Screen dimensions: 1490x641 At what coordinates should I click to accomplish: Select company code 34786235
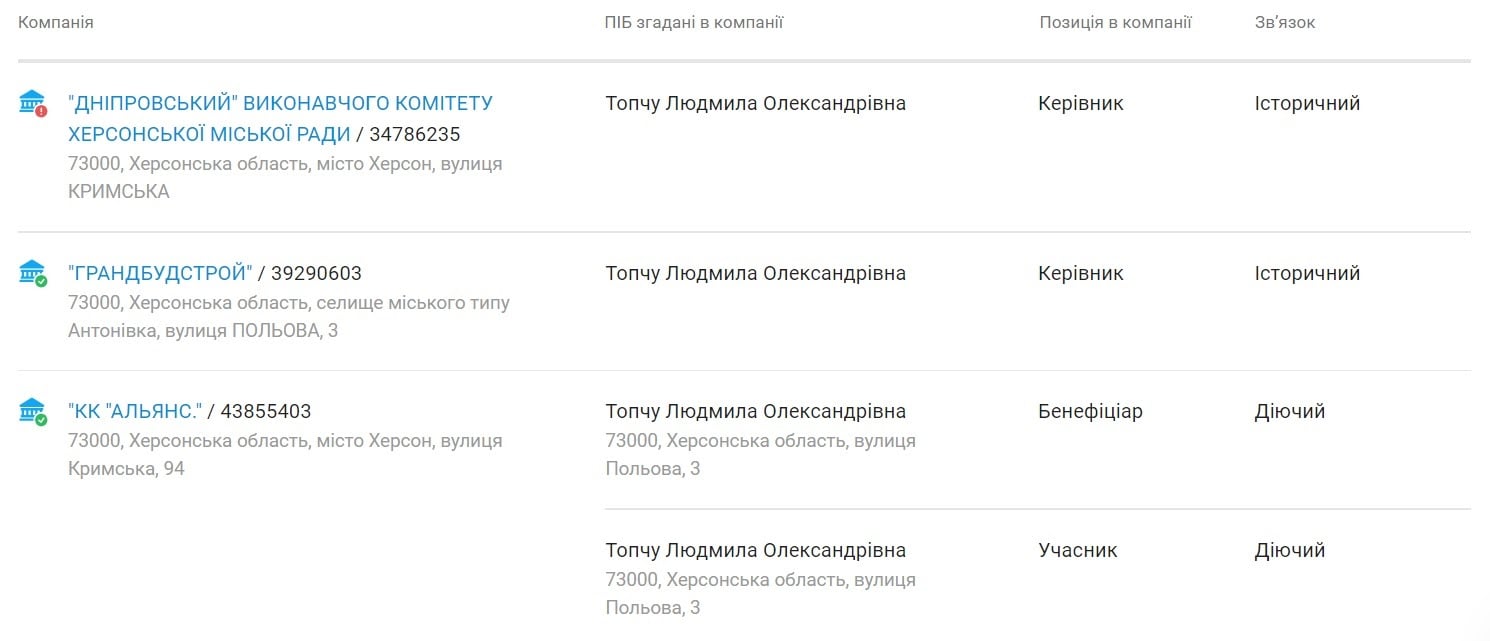click(415, 134)
